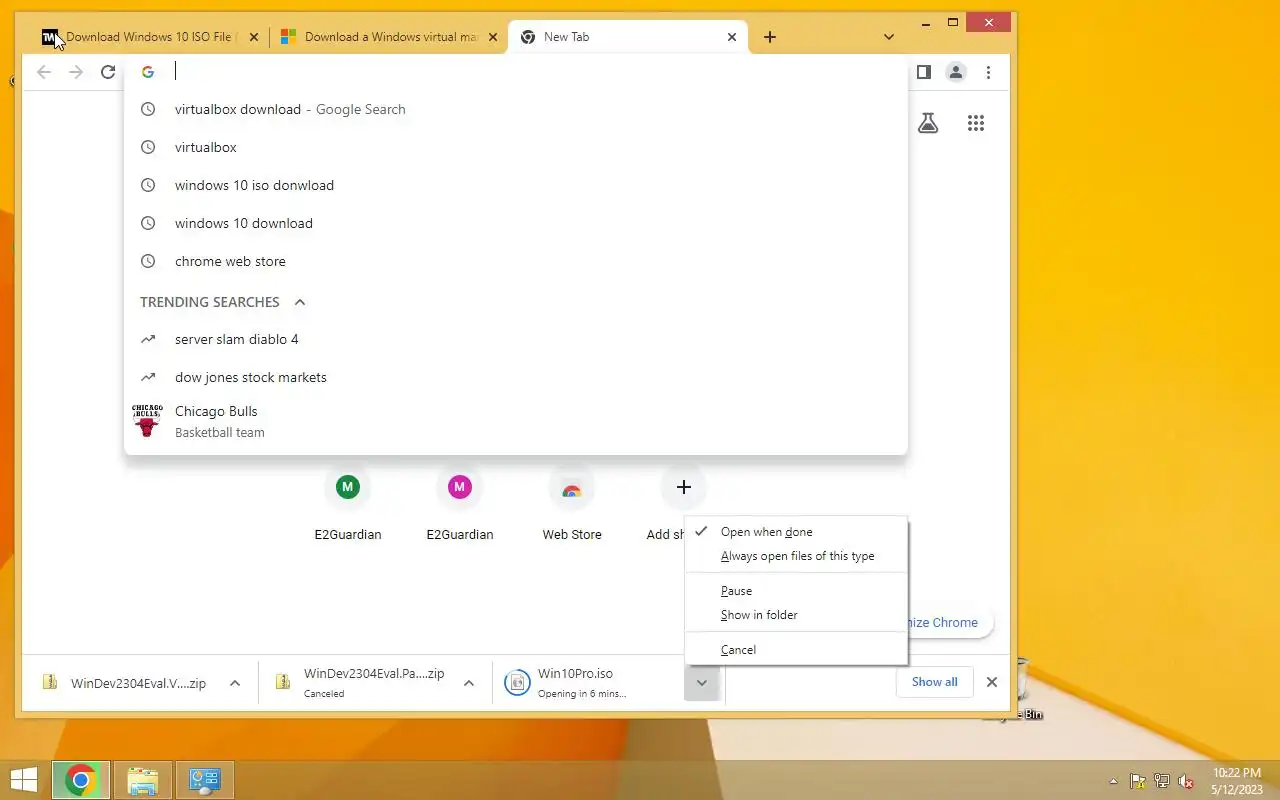This screenshot has height=800, width=1280.
Task: Click the volume icon in system tray
Action: 1186,781
